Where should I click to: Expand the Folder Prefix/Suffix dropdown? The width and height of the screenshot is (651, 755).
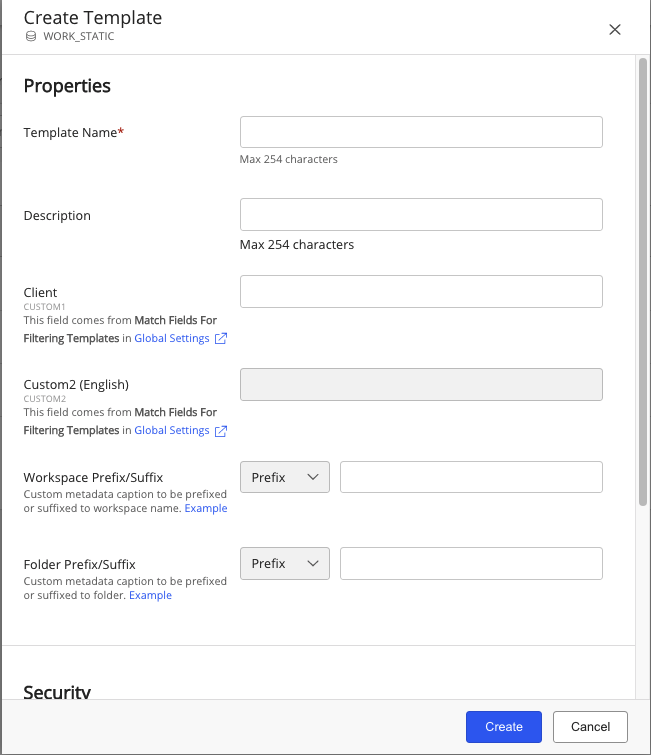[285, 563]
